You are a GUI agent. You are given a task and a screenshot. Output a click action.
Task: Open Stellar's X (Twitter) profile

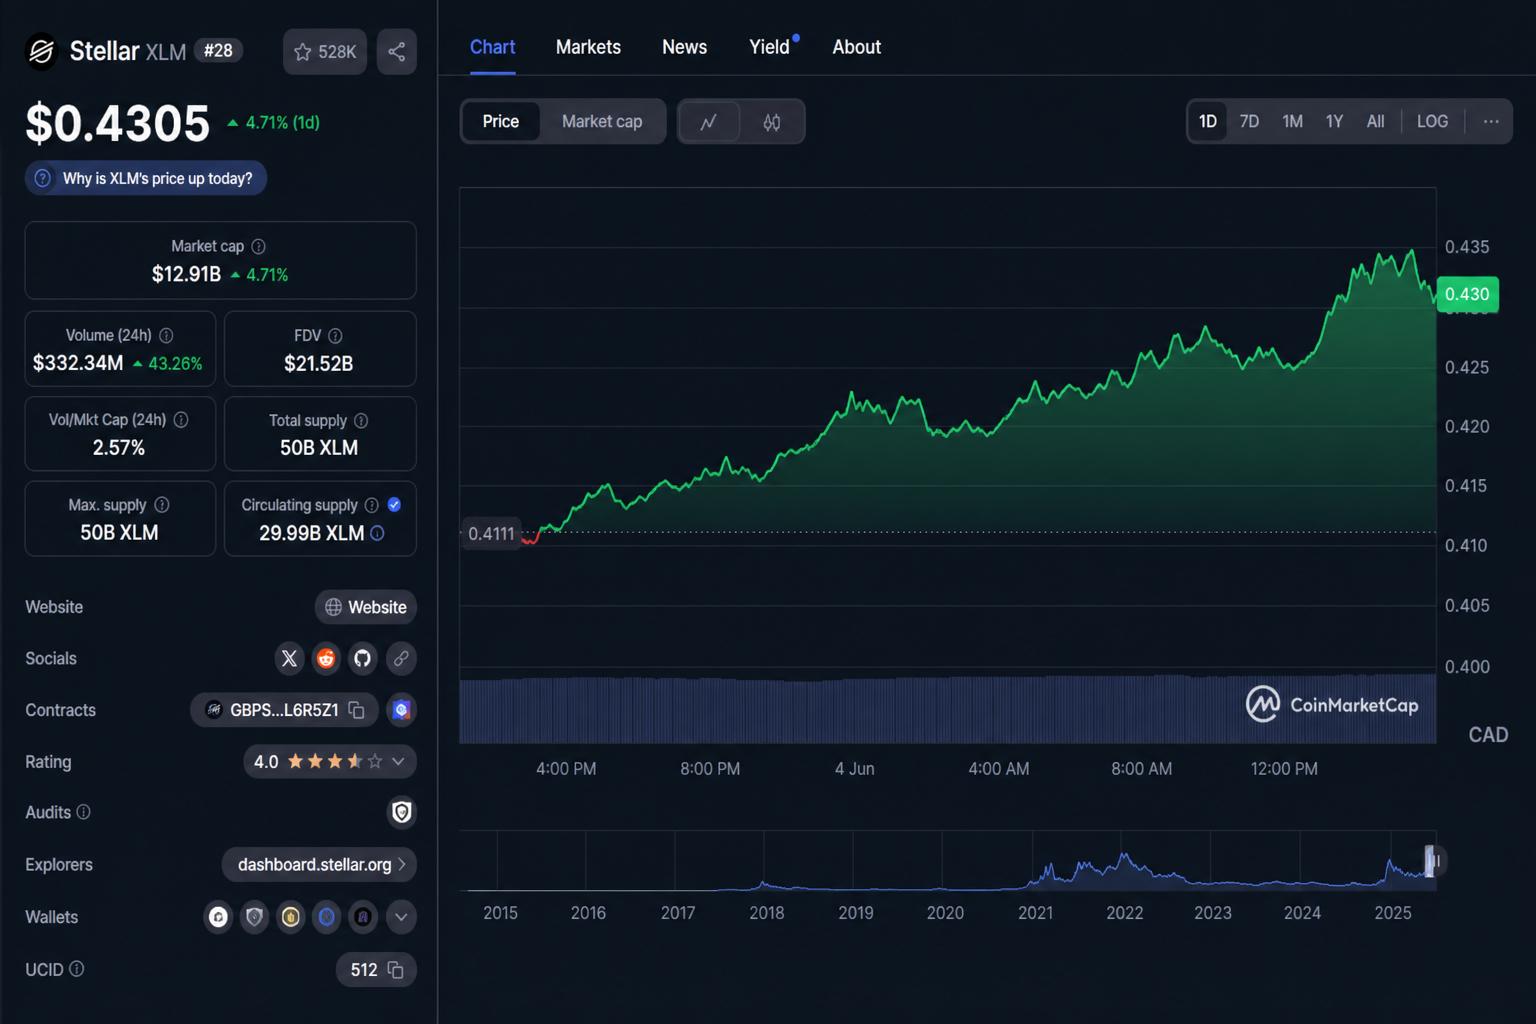[x=289, y=658]
